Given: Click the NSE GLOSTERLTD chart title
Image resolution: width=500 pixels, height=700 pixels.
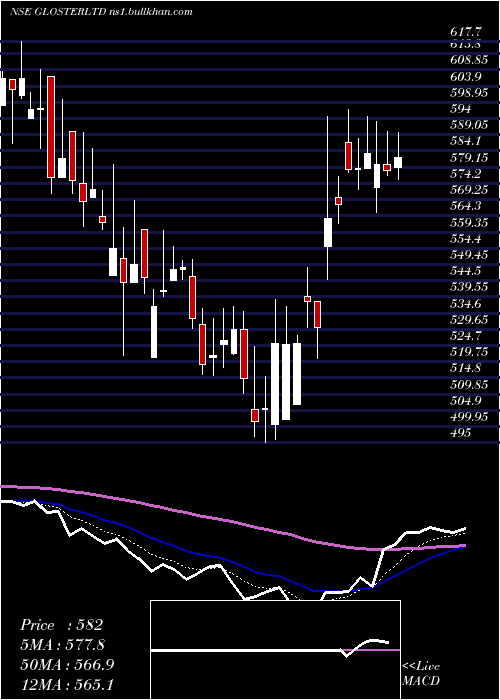Looking at the screenshot, I should click(101, 12).
